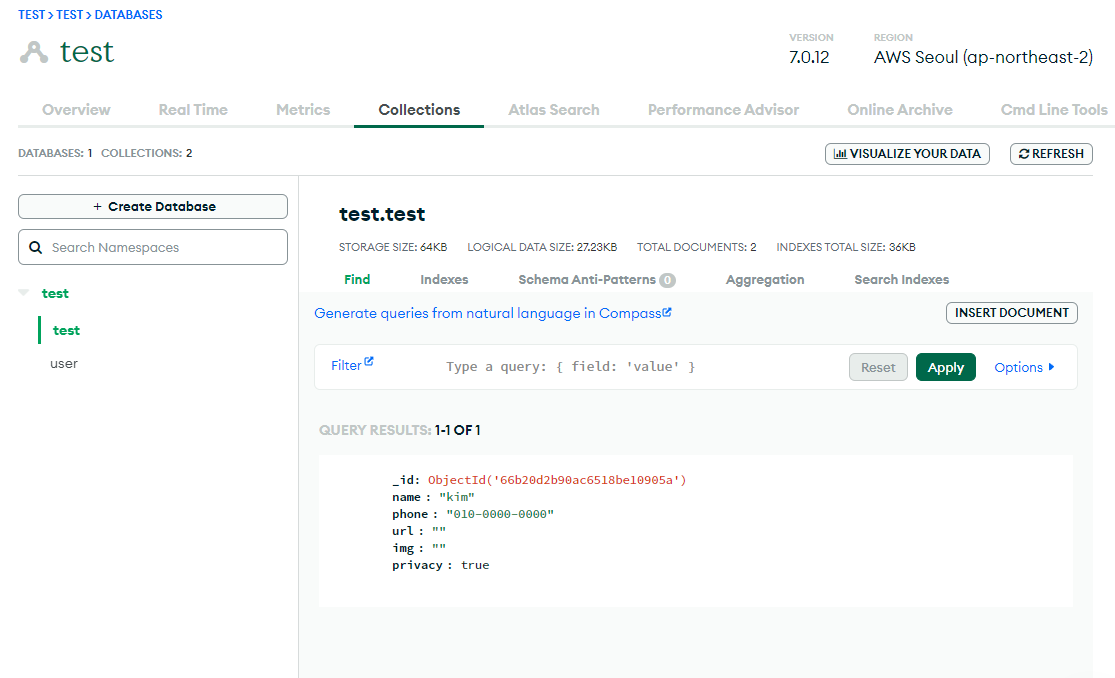This screenshot has width=1115, height=678.
Task: Open the Performance Advisor tab
Action: (723, 110)
